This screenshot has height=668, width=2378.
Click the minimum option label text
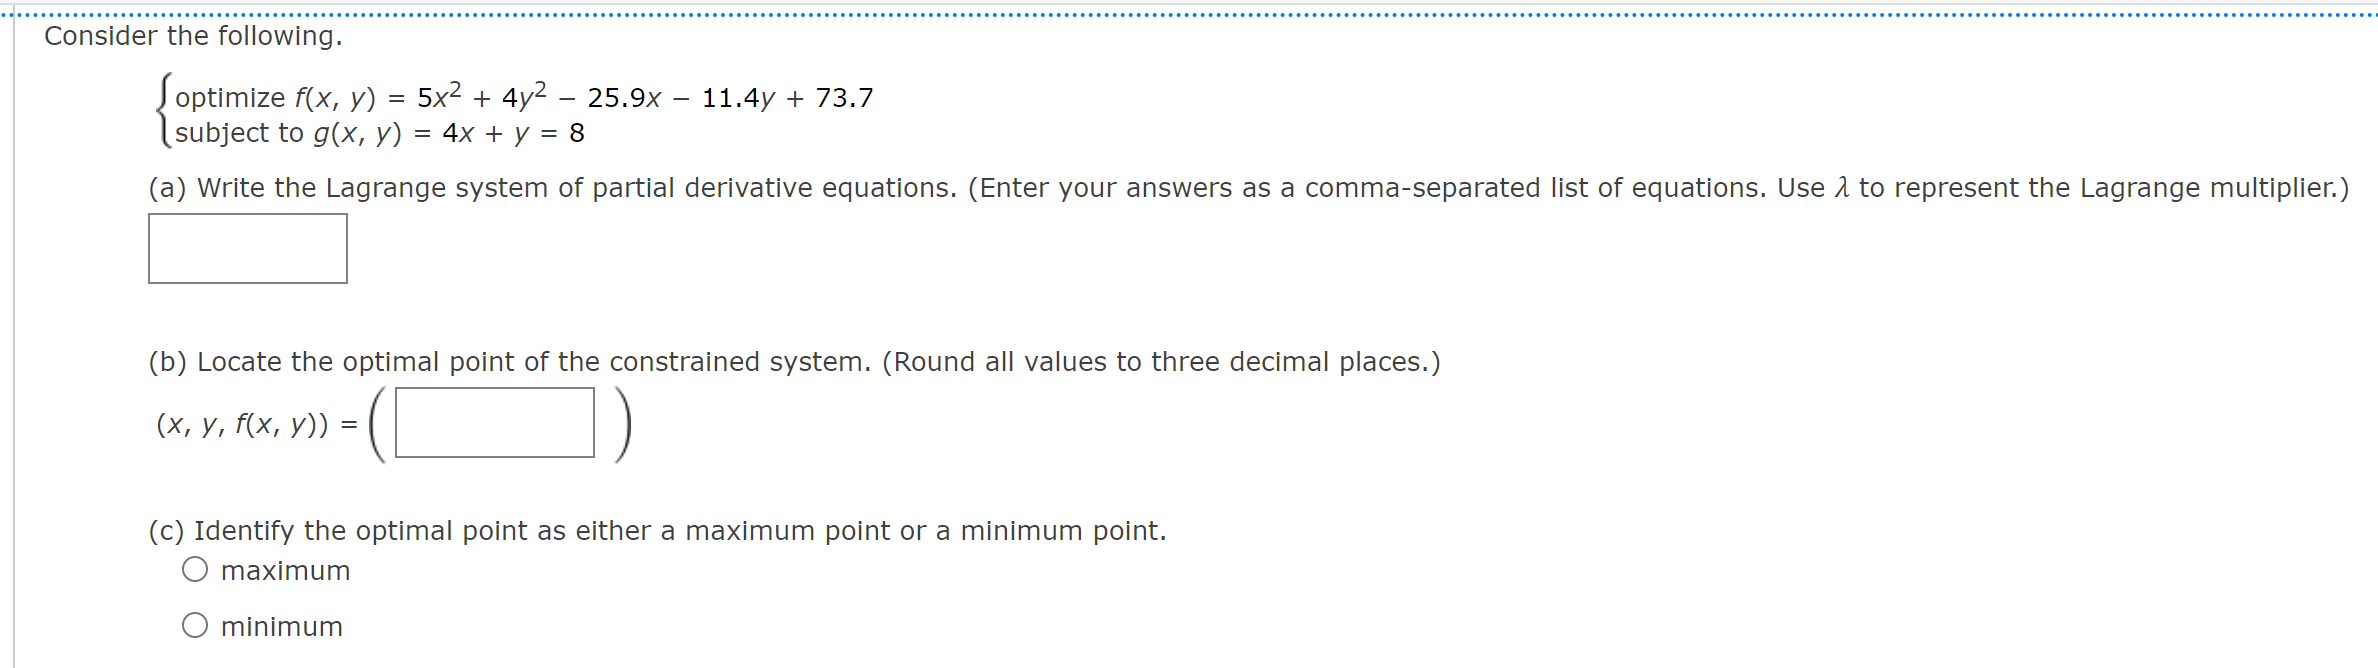point(281,626)
